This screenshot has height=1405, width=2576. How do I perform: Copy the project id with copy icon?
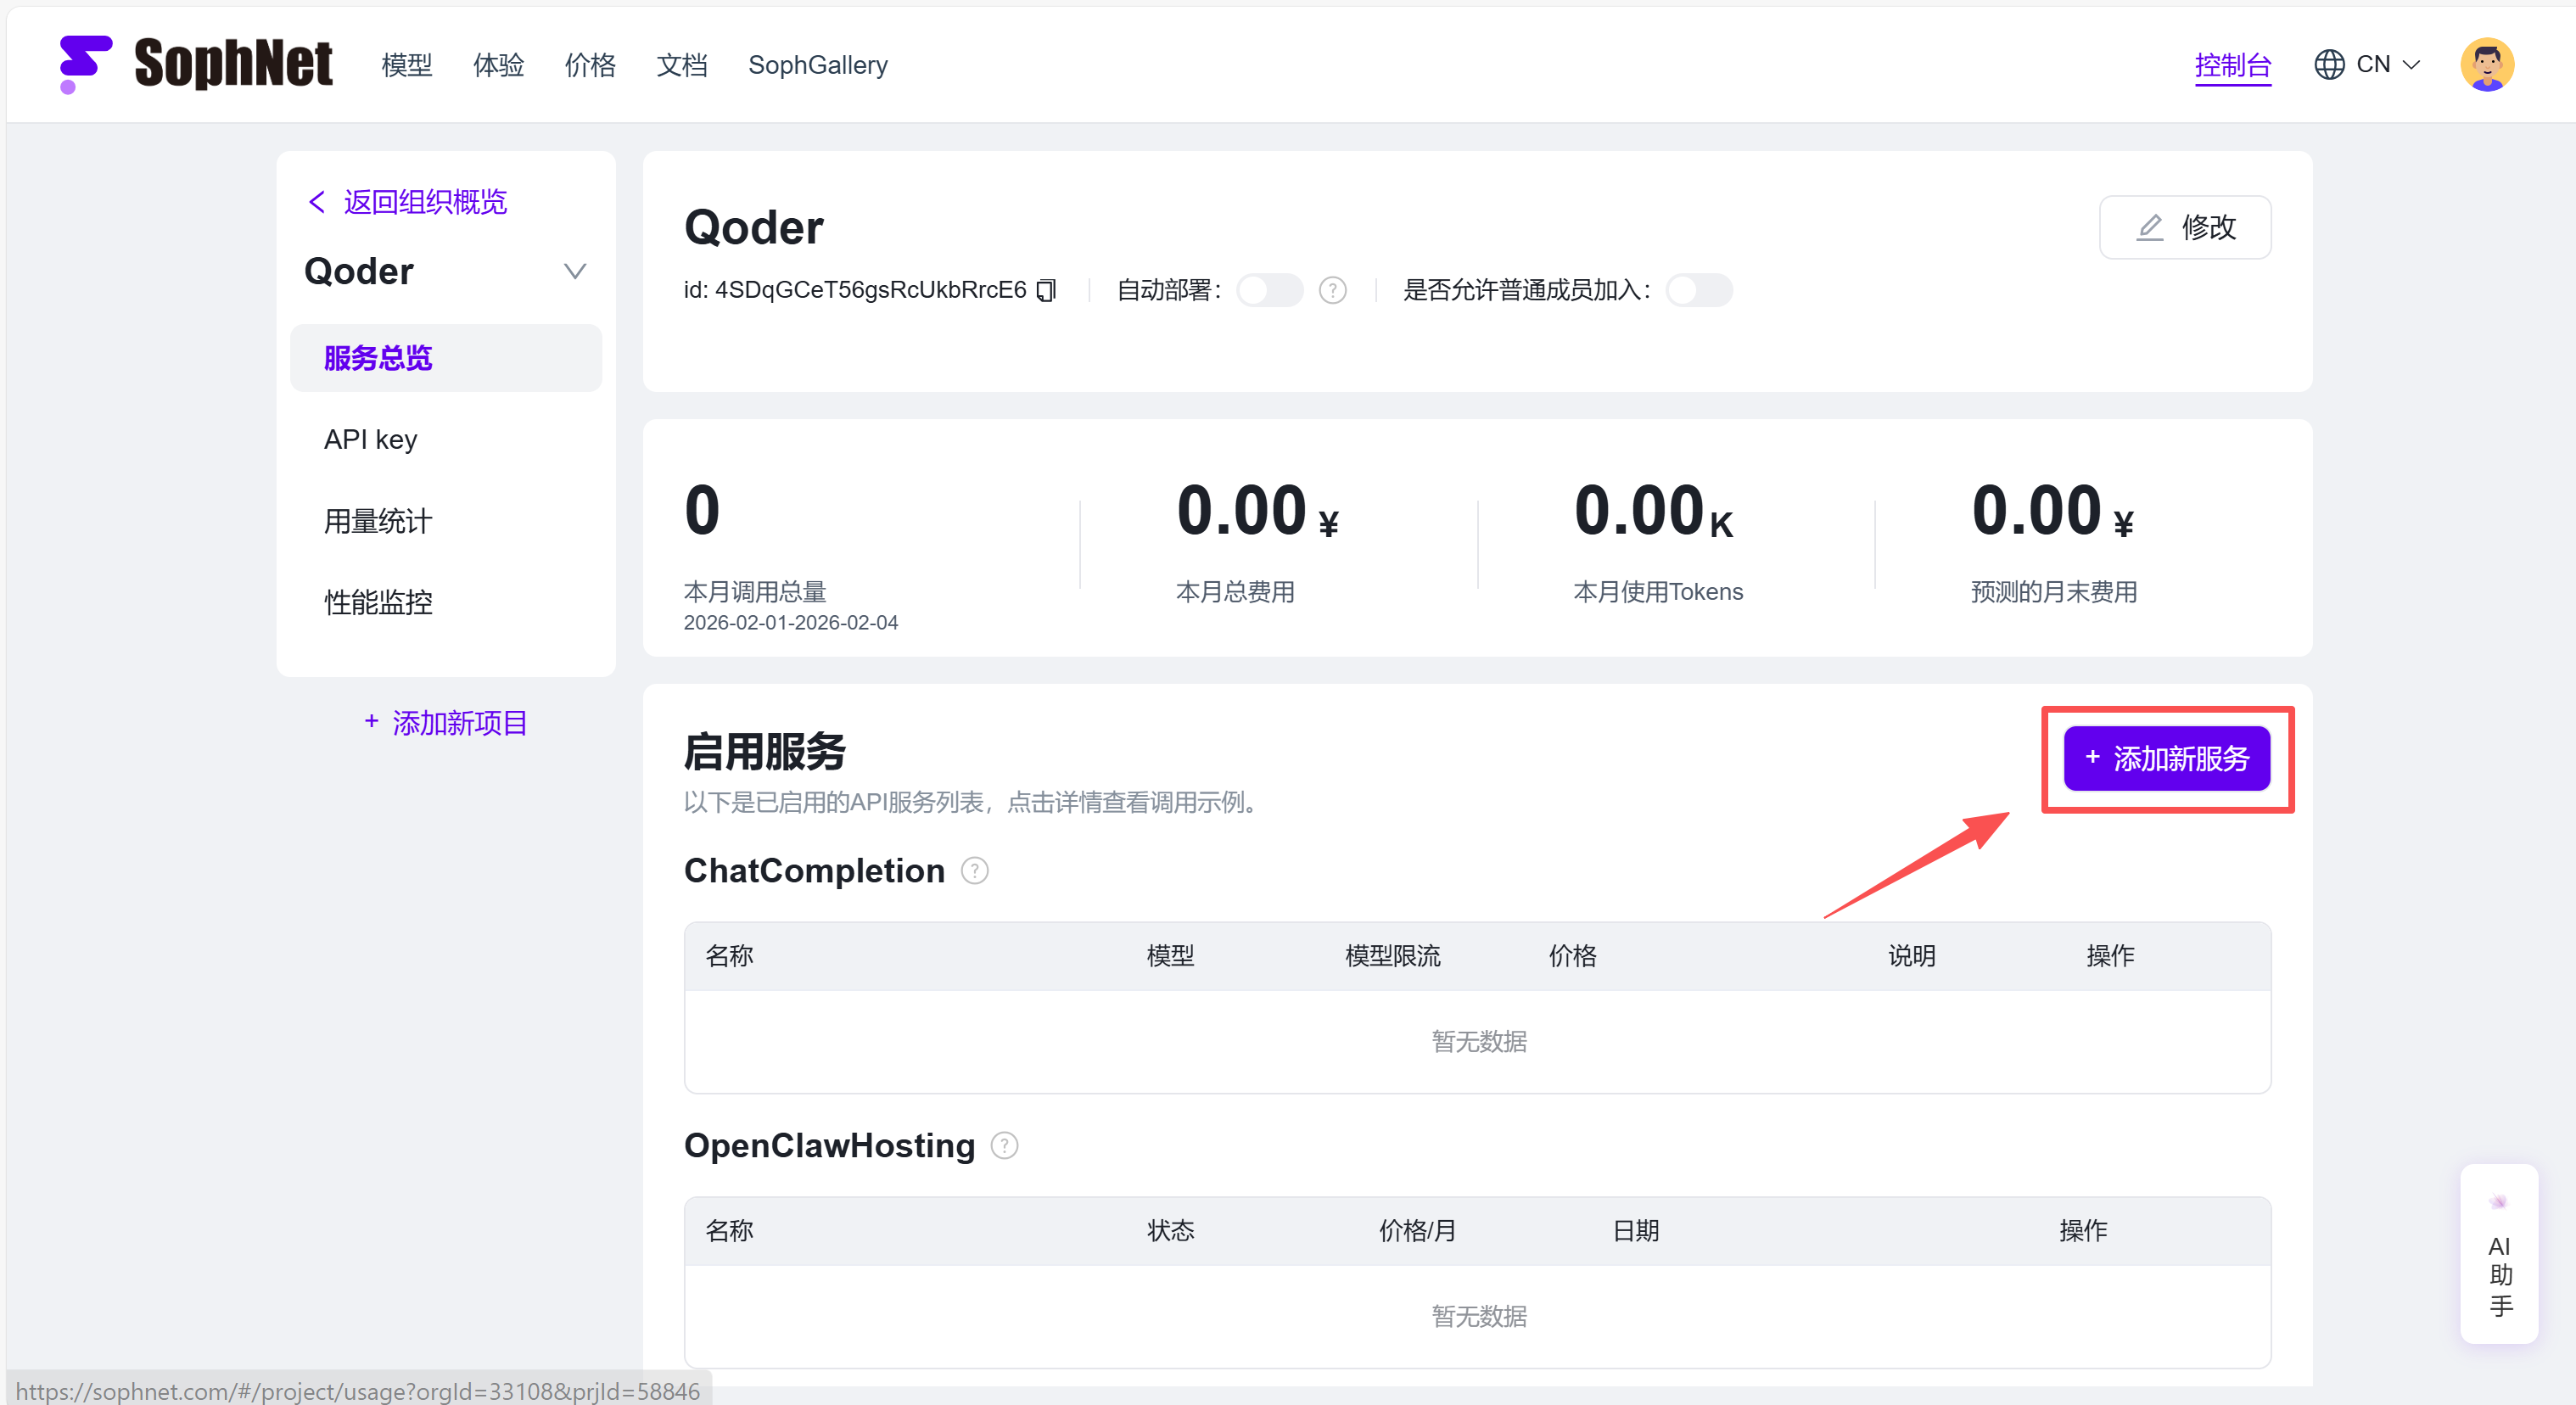(x=1046, y=290)
